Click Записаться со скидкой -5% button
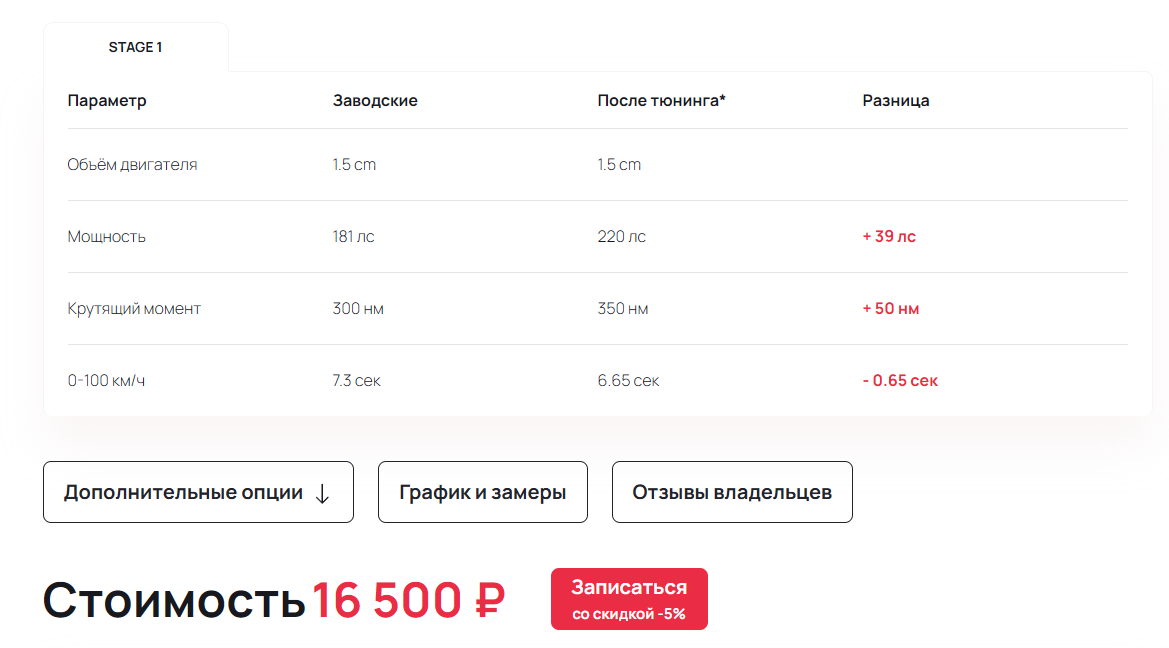Screen dimensions: 1169x648 [x=629, y=599]
